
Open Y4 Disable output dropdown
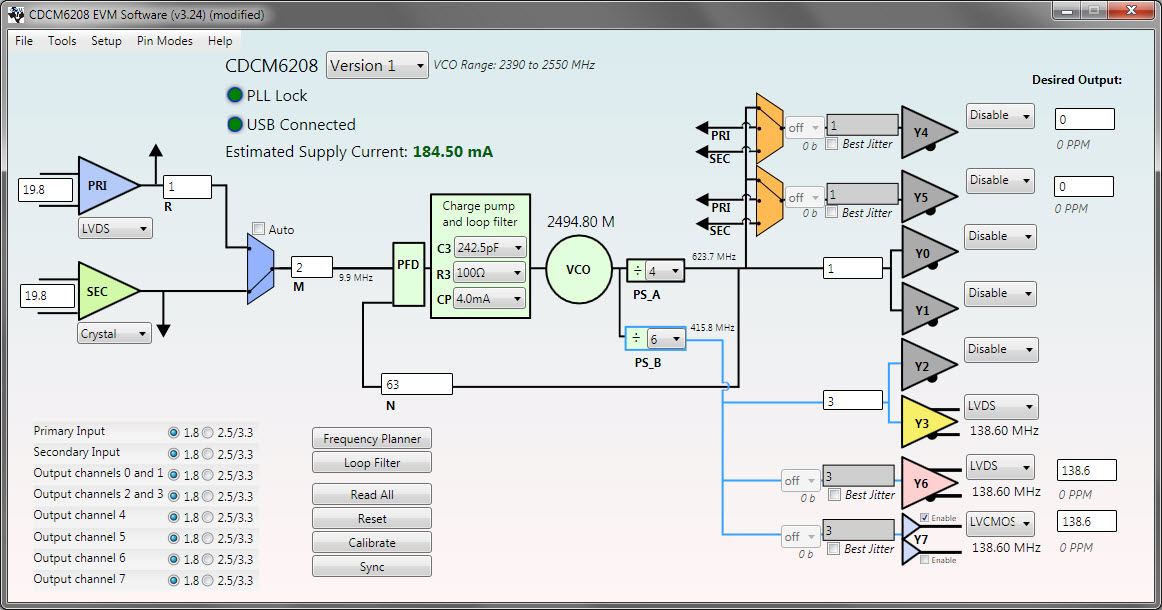coord(1000,116)
